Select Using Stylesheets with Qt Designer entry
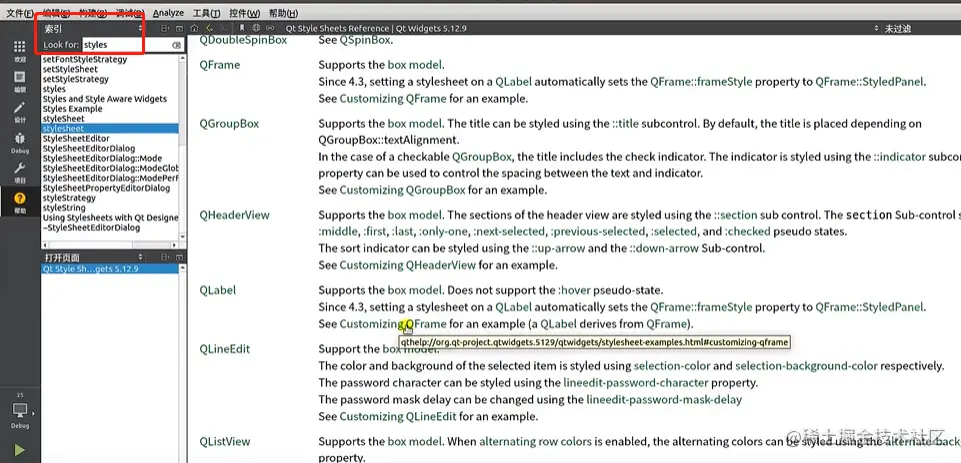Image resolution: width=961 pixels, height=463 pixels. (110, 218)
